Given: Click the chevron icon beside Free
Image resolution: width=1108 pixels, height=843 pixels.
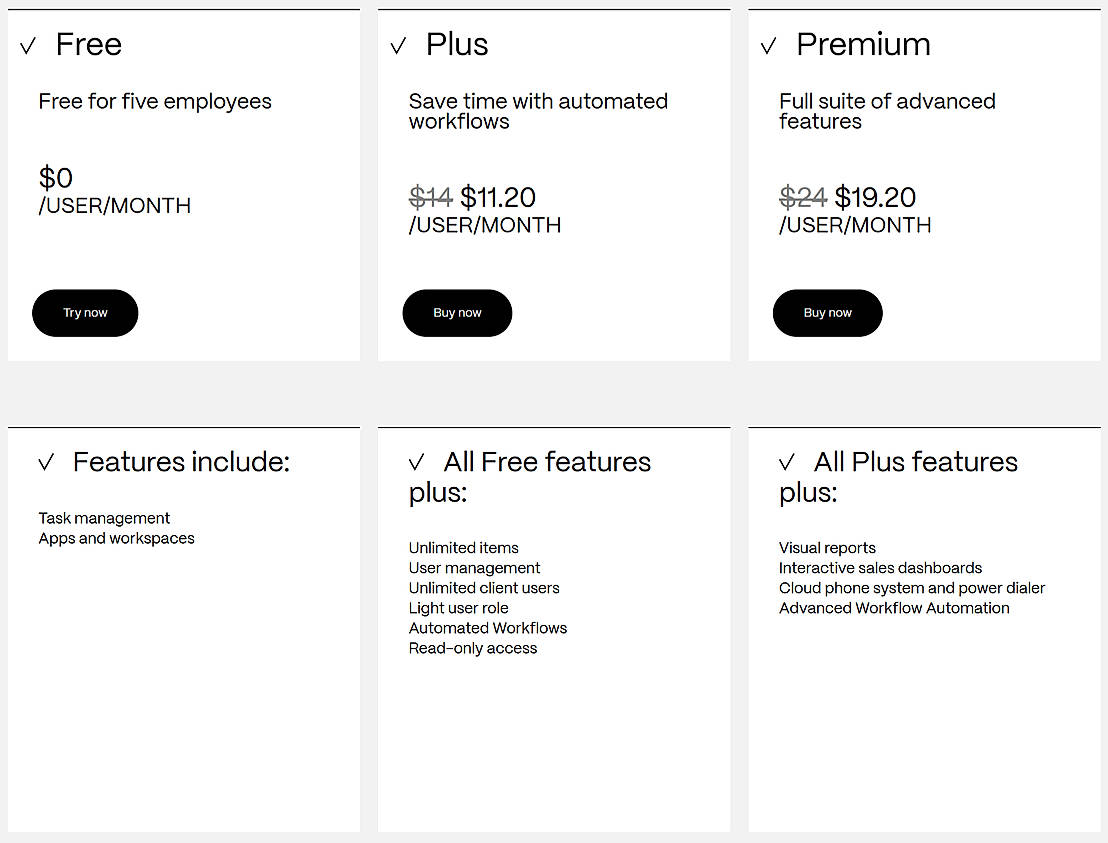Looking at the screenshot, I should (28, 46).
